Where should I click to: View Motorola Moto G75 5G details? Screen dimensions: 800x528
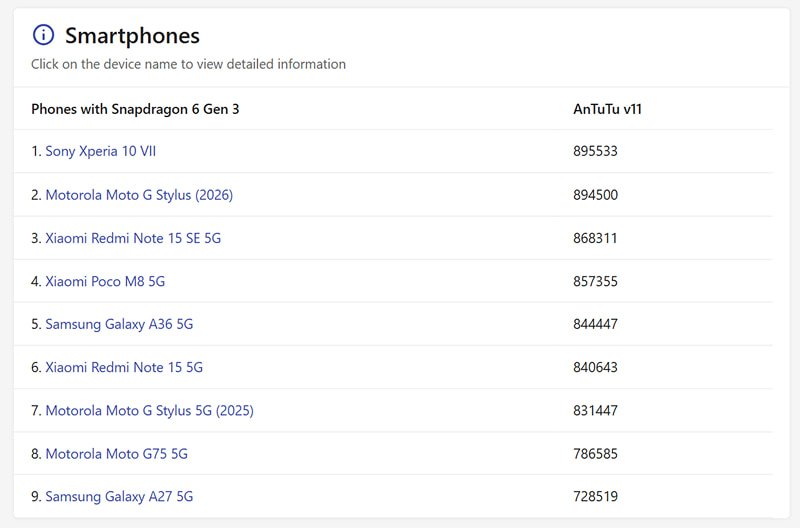click(x=117, y=454)
